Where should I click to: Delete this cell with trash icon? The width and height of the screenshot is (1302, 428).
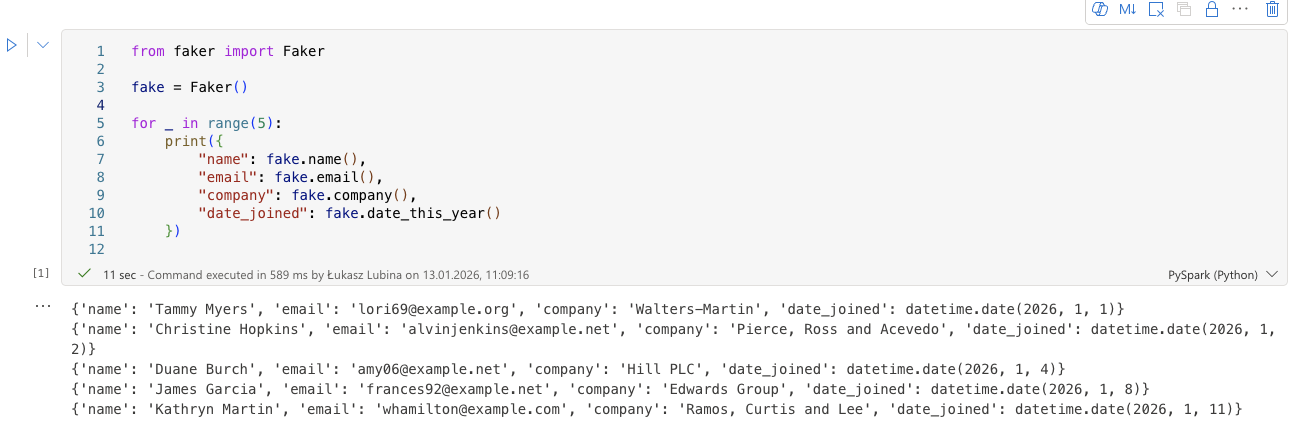coord(1272,9)
